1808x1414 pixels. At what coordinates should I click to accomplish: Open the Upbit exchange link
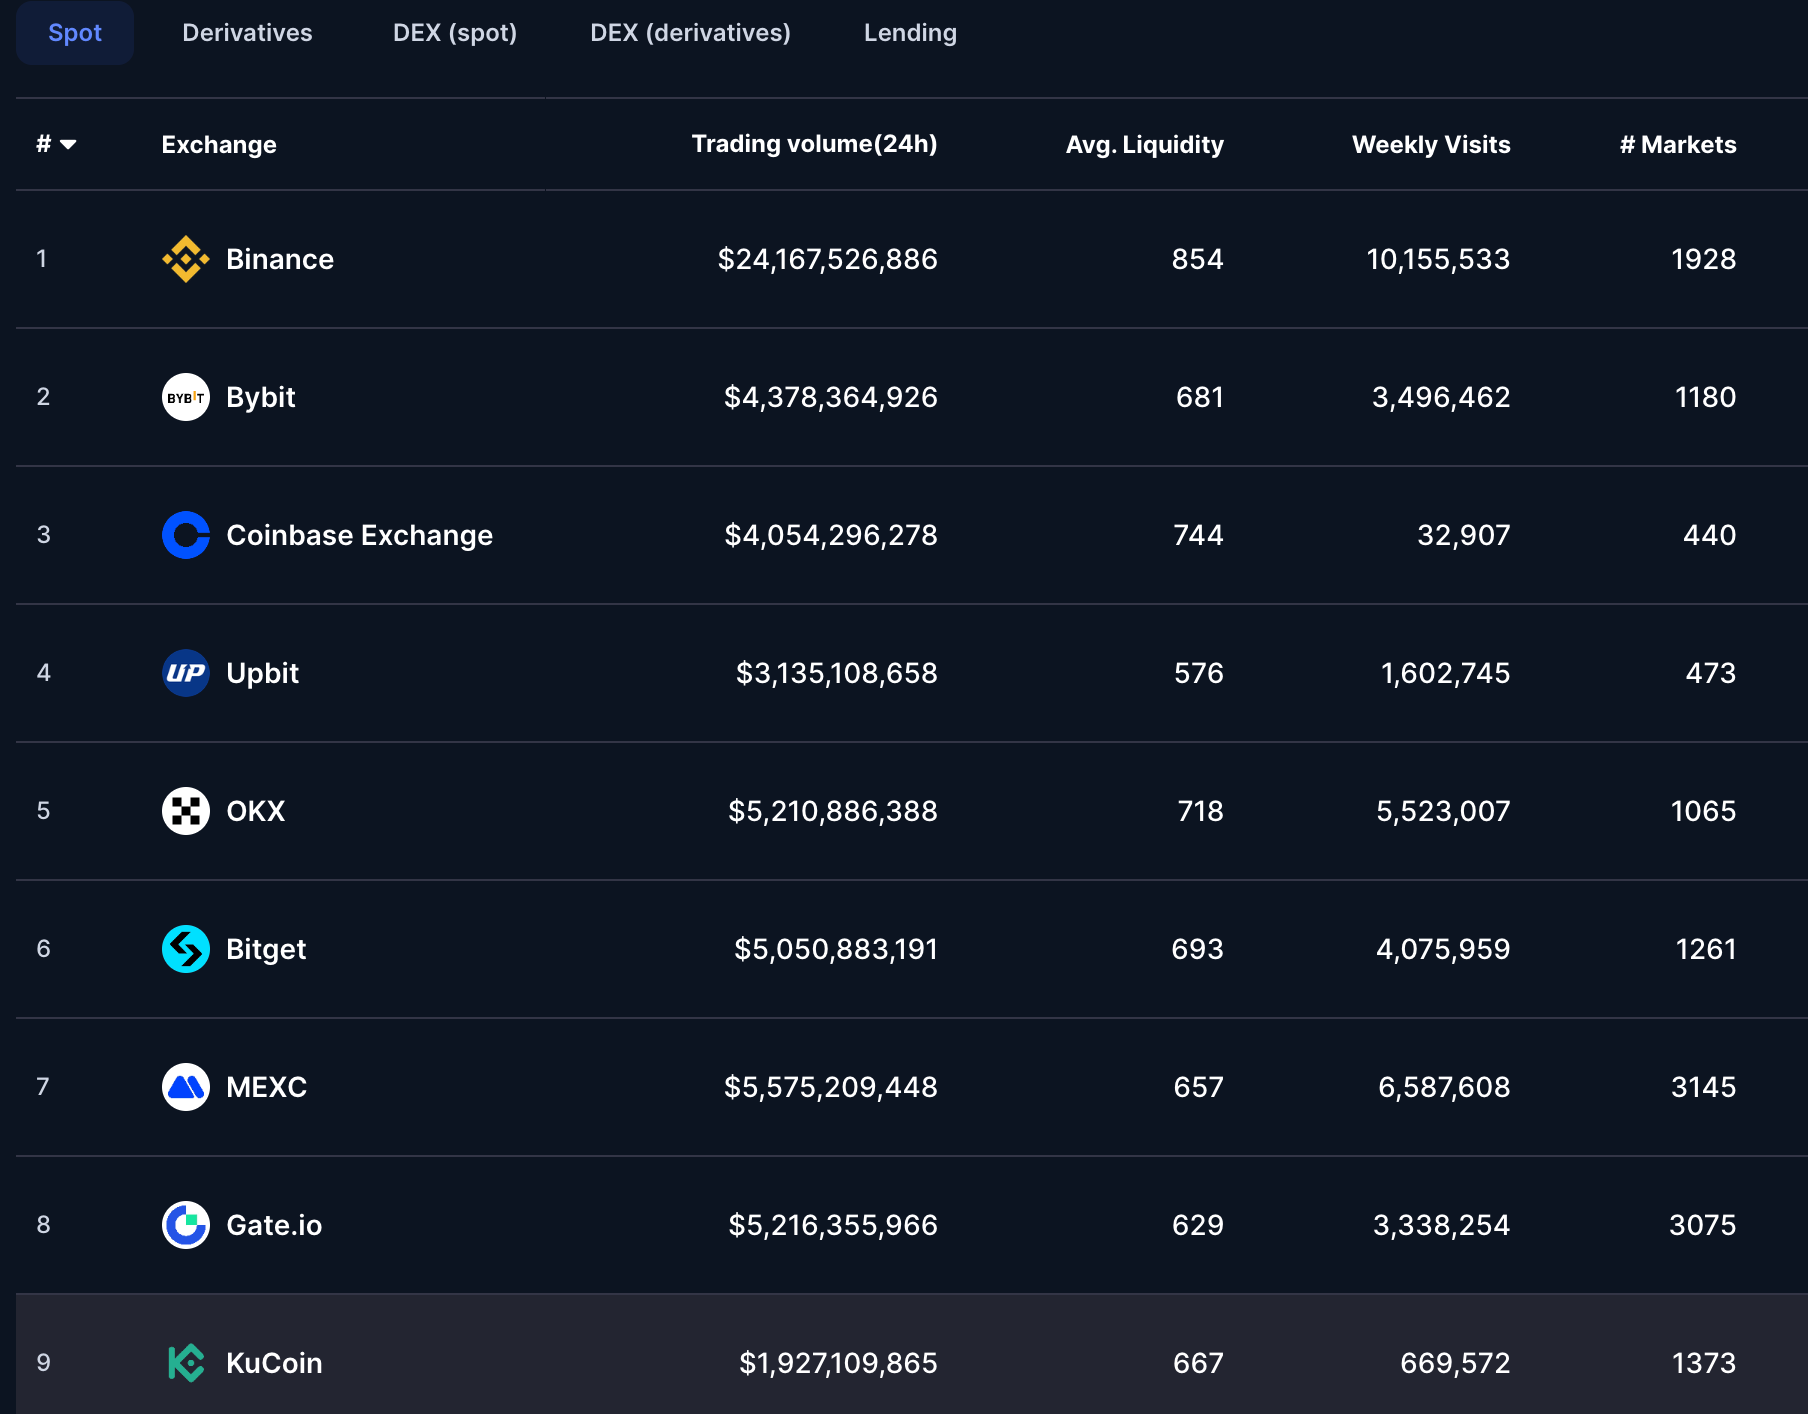pyautogui.click(x=263, y=673)
